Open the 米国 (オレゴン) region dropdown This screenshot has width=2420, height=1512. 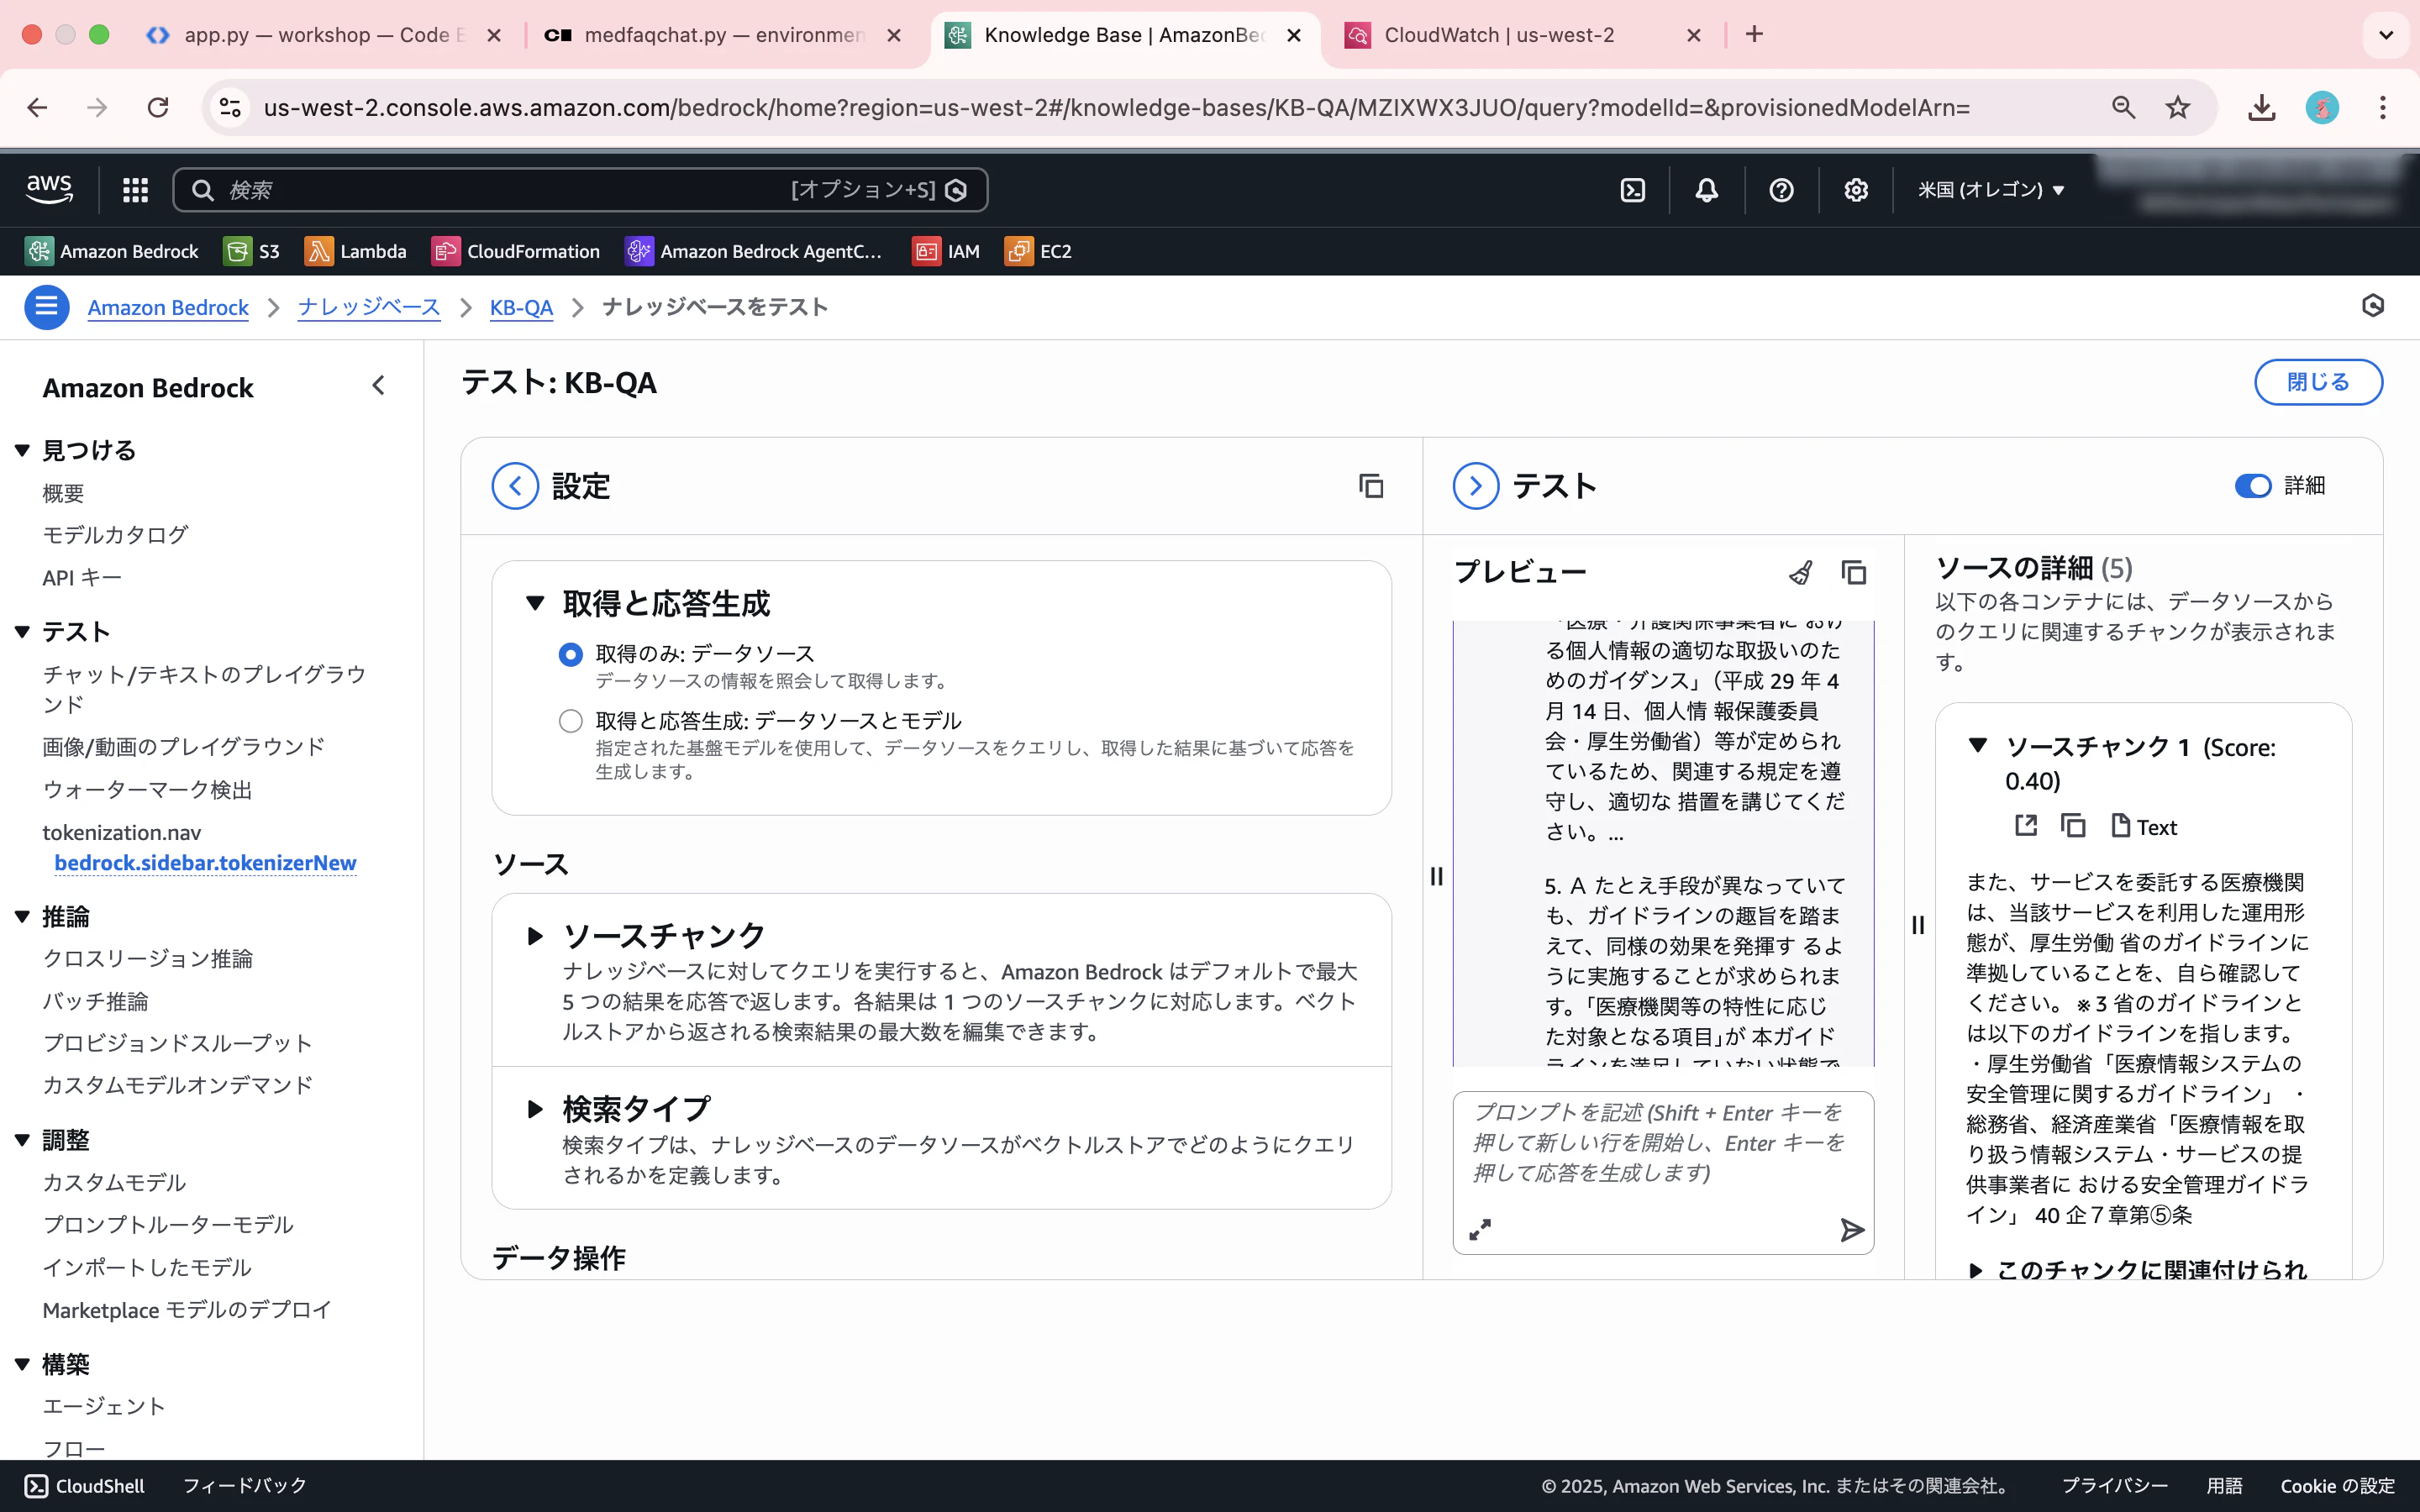pyautogui.click(x=1991, y=190)
